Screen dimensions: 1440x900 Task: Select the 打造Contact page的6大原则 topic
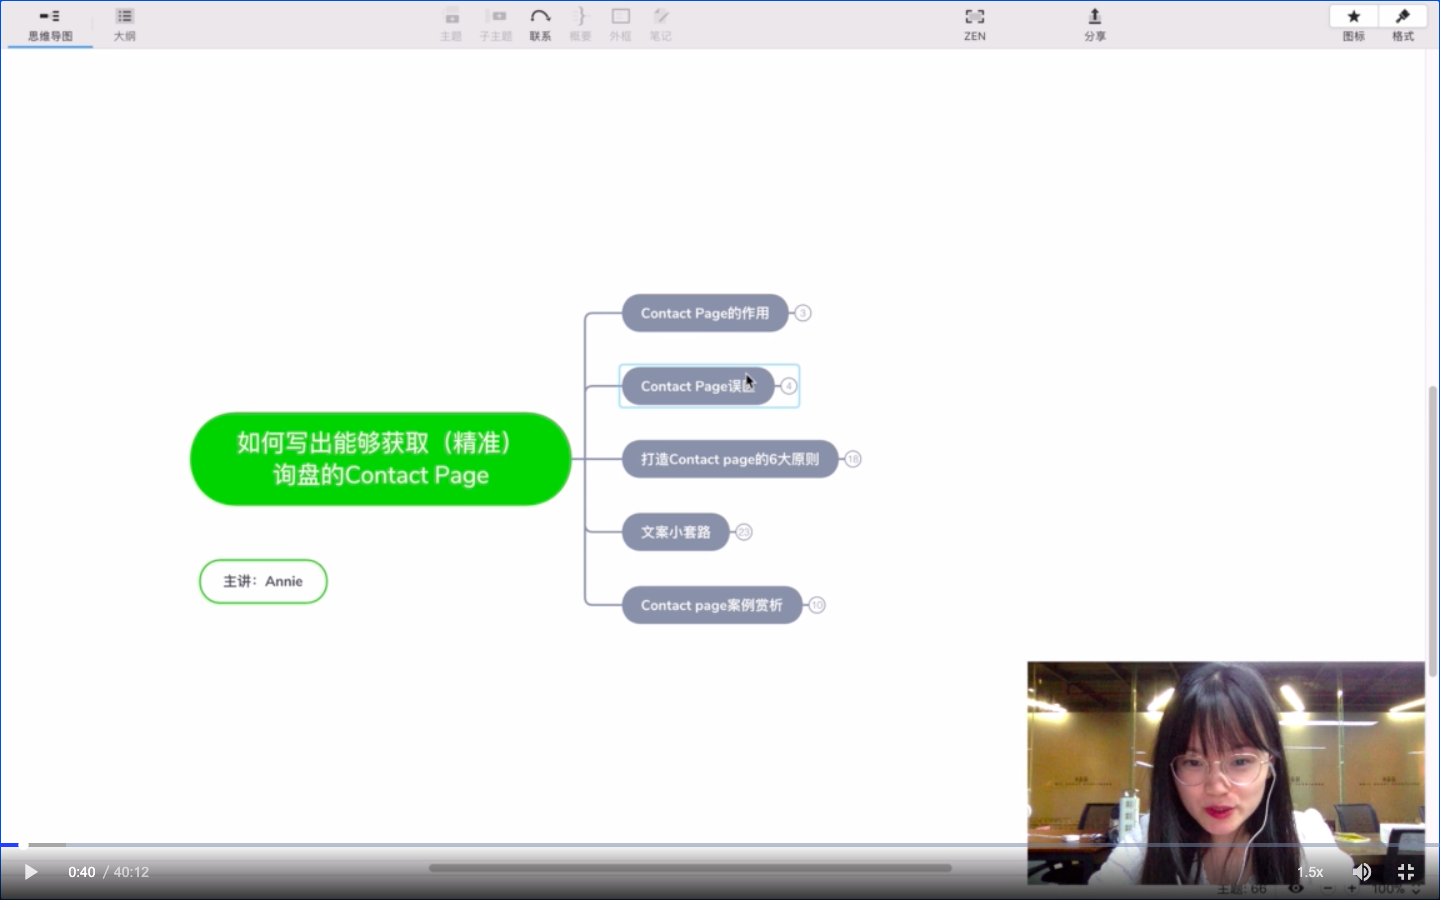[730, 459]
